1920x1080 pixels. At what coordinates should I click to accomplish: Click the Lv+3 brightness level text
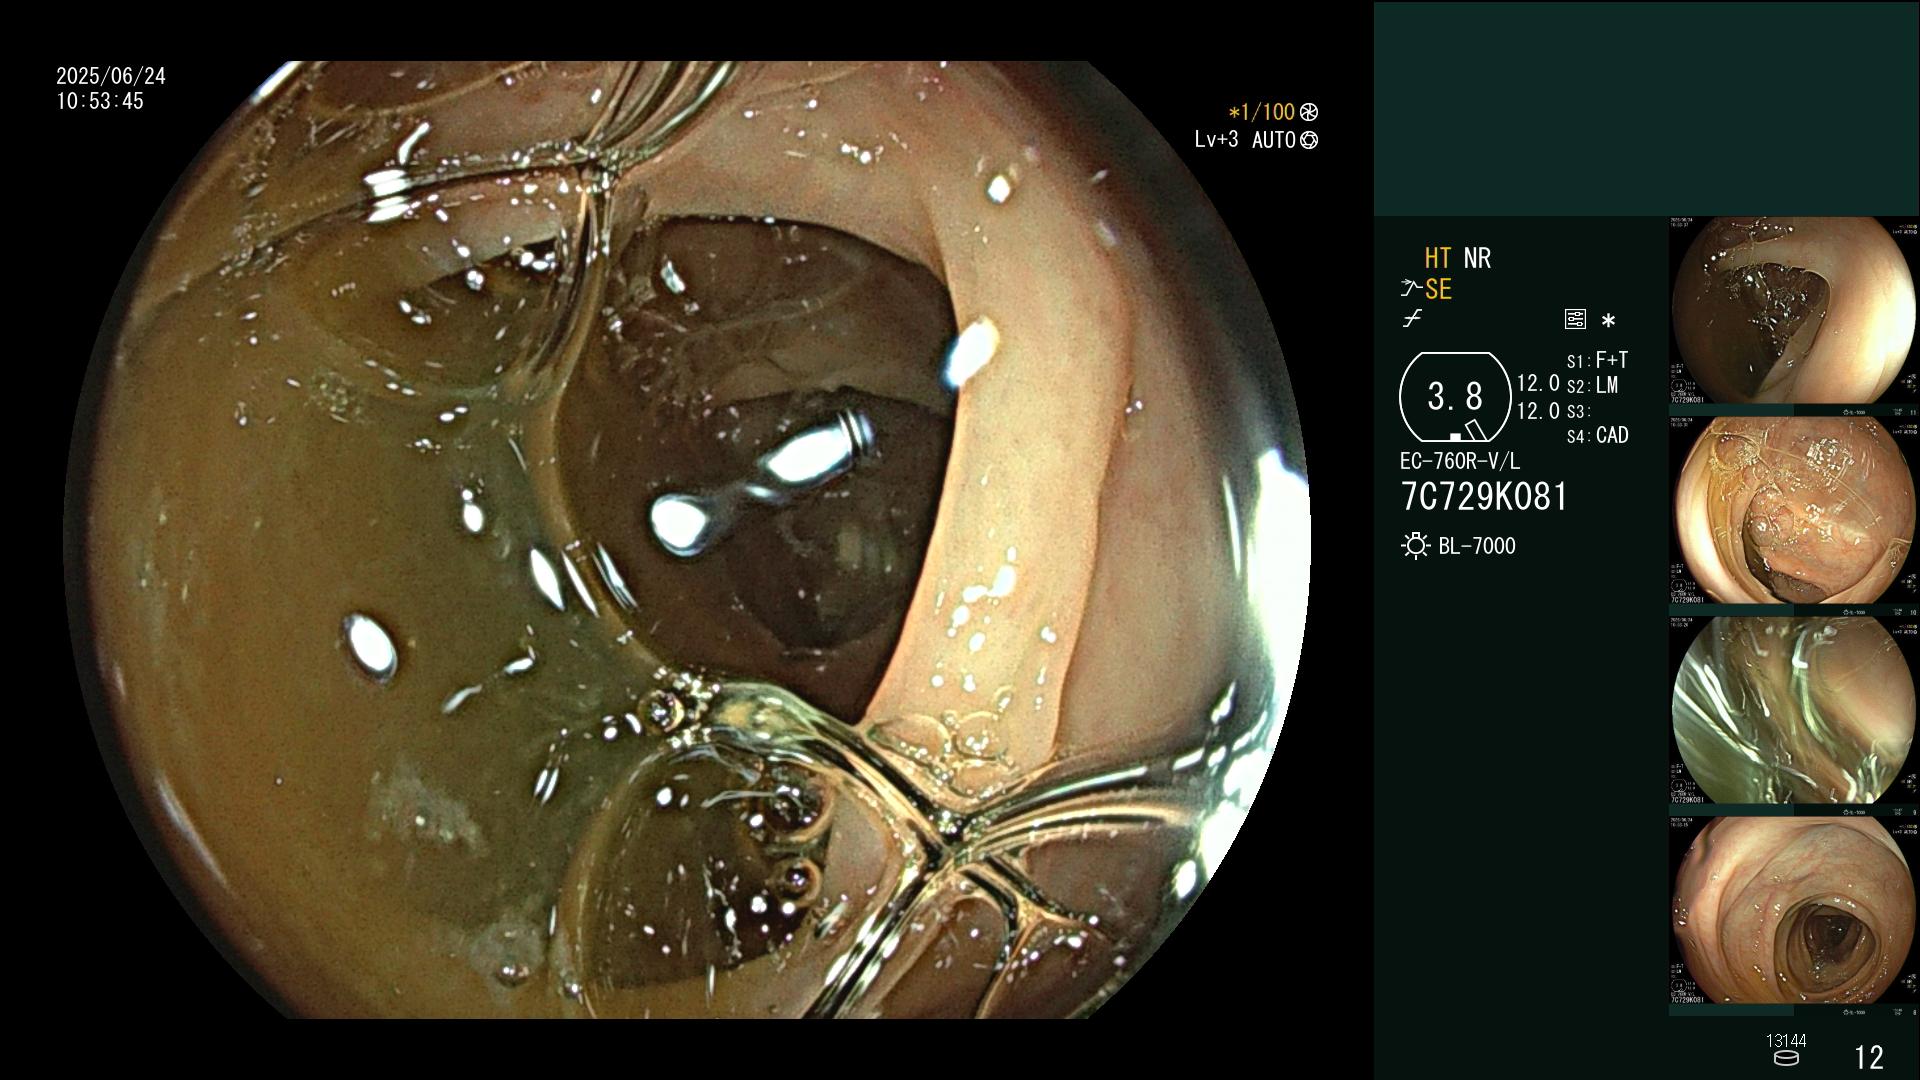[x=1216, y=140]
